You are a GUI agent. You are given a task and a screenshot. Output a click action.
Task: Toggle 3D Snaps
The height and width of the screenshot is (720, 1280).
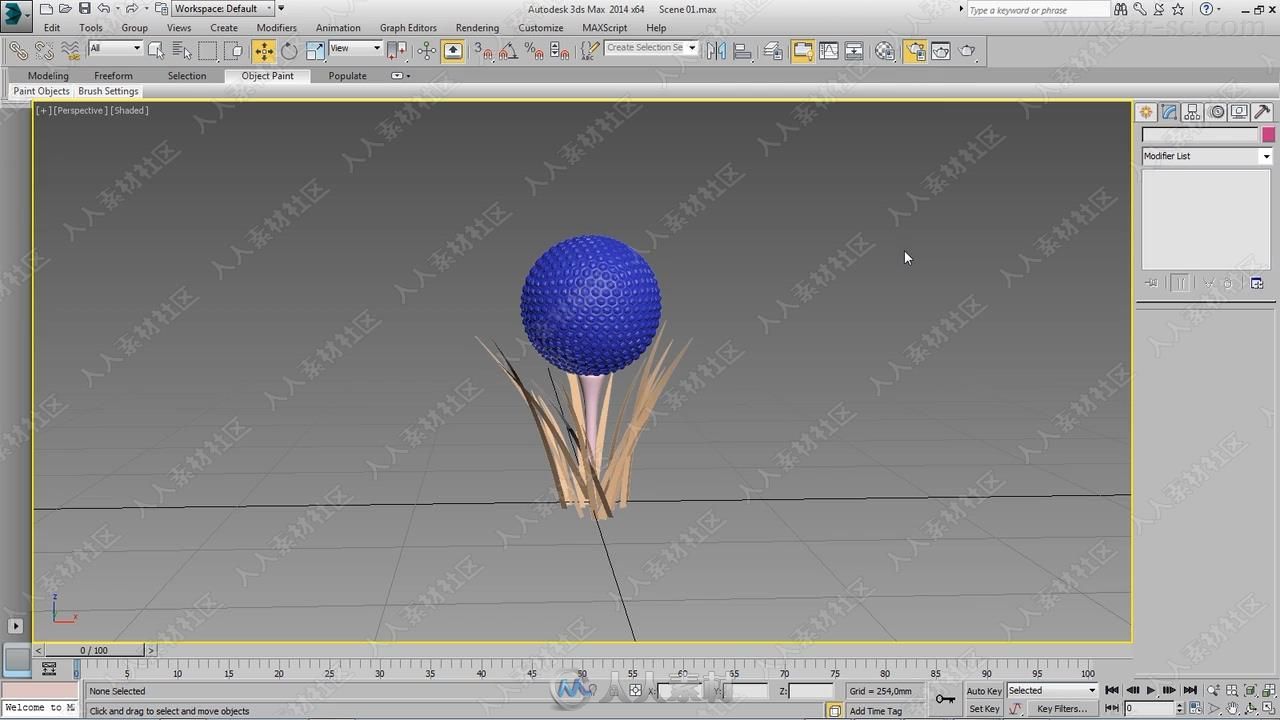tap(484, 50)
